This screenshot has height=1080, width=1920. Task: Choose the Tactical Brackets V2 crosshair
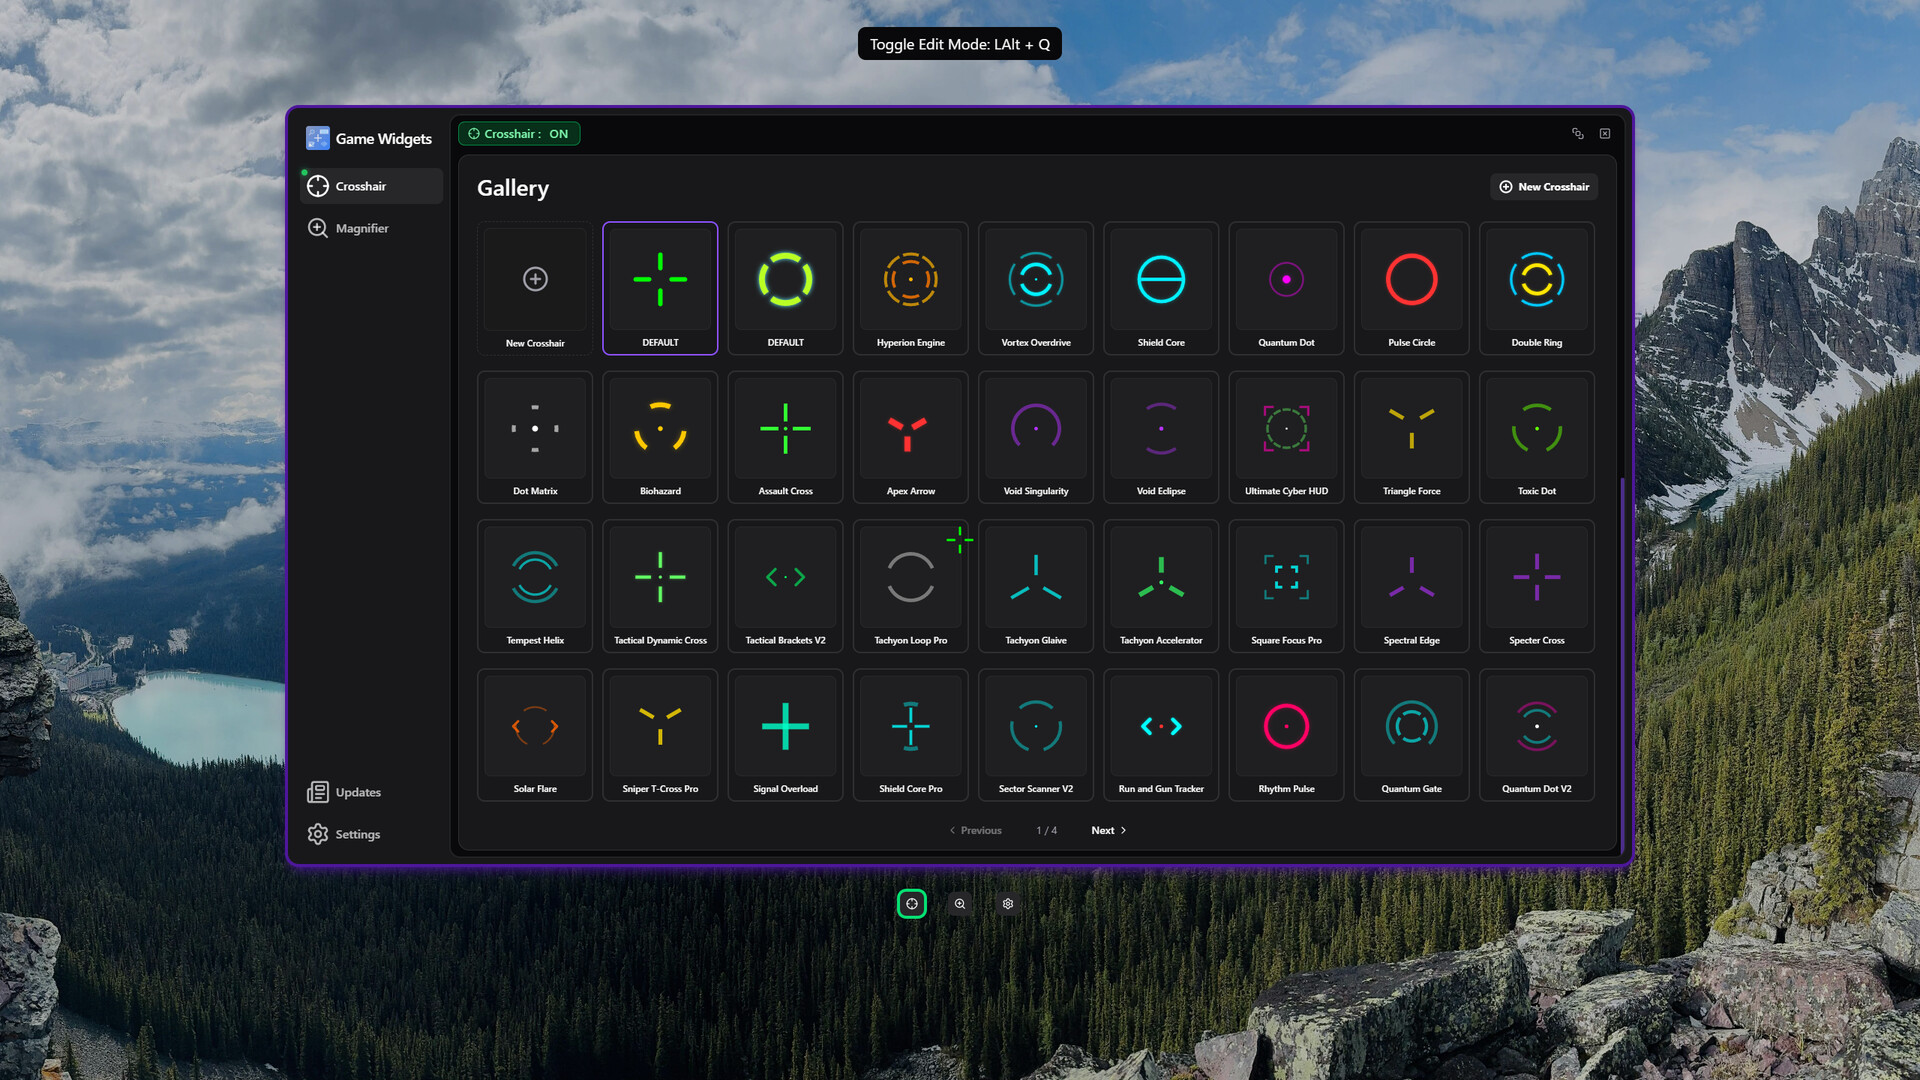tap(785, 586)
